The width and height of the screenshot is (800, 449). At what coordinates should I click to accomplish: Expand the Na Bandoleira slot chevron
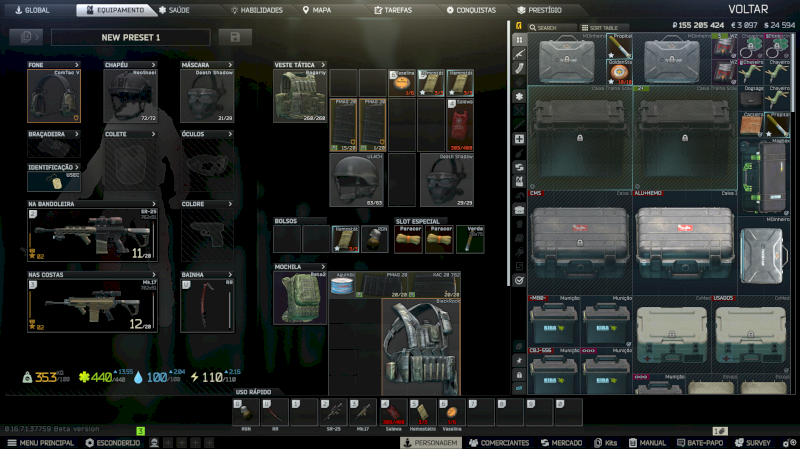pyautogui.click(x=154, y=204)
